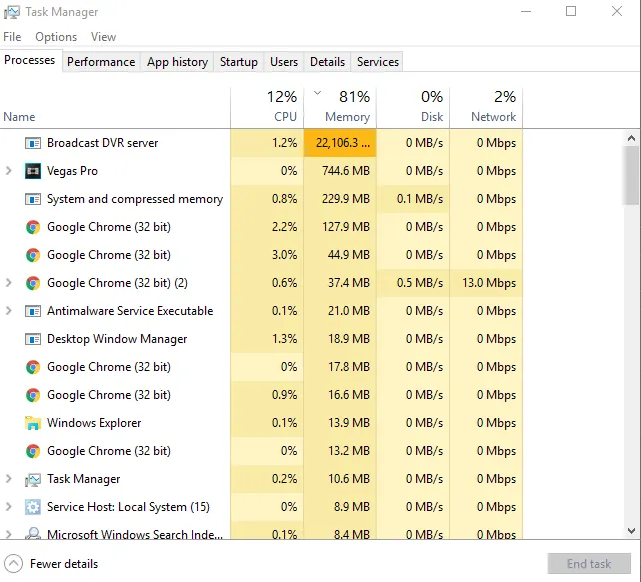Click the 21.0 MB memory value
The width and height of the screenshot is (641, 582).
pyautogui.click(x=349, y=311)
